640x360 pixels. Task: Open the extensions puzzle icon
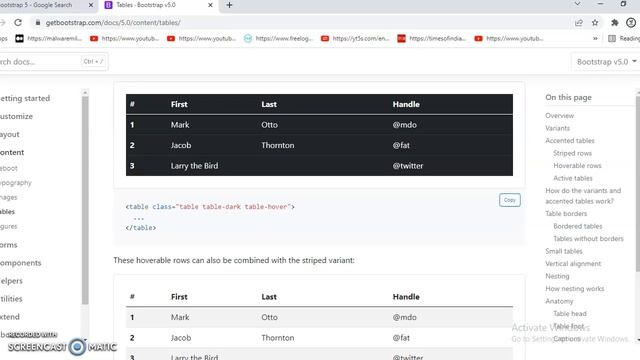pyautogui.click(x=615, y=23)
